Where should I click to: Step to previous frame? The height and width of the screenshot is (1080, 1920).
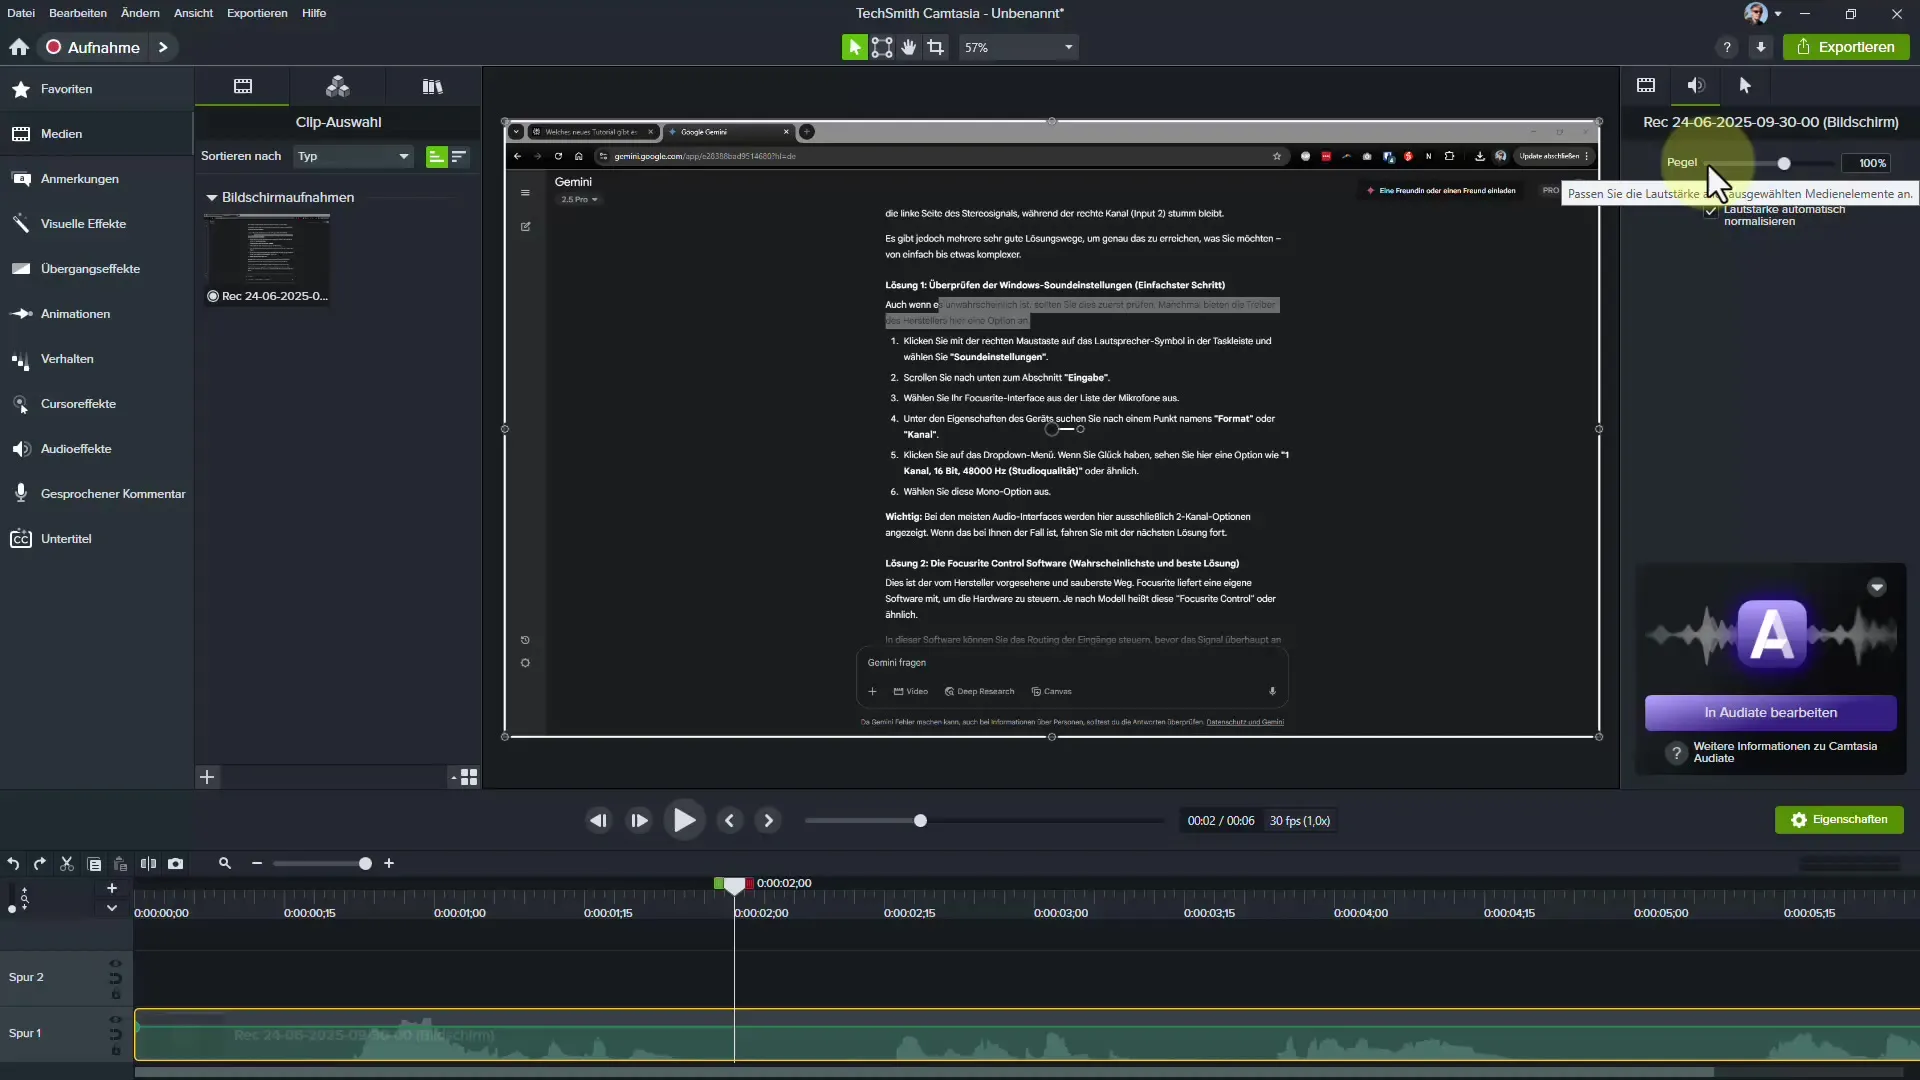[598, 821]
